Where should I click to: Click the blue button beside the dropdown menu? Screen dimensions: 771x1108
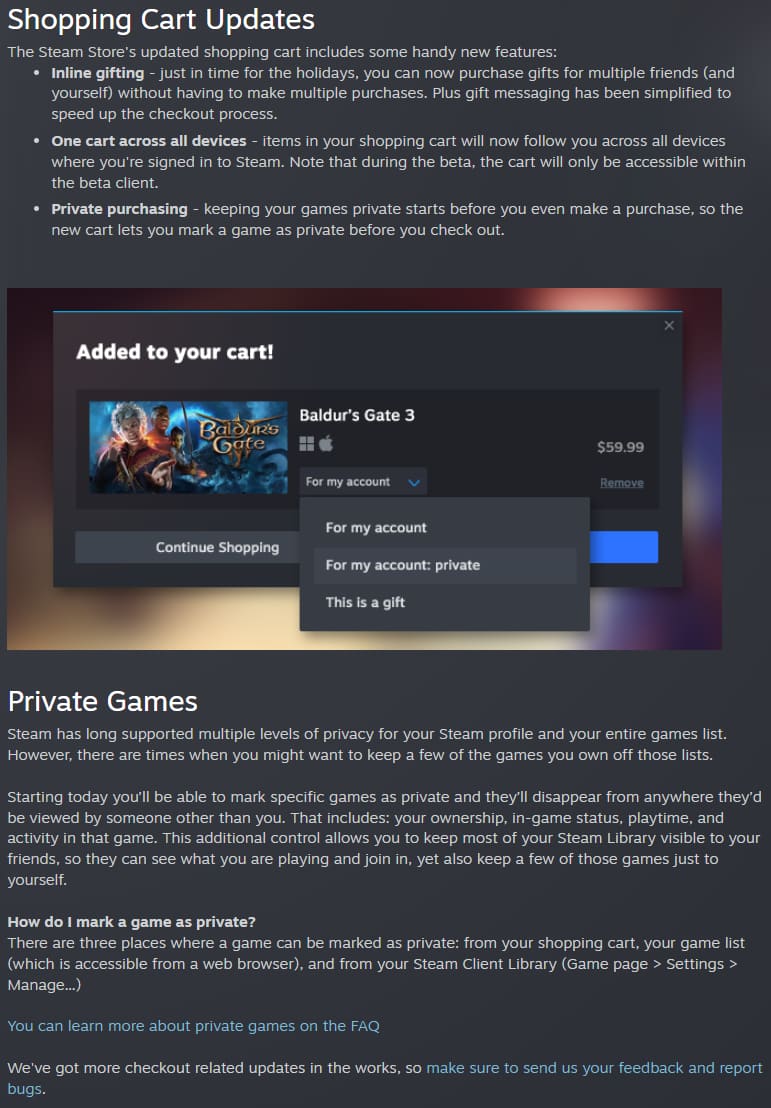point(624,548)
